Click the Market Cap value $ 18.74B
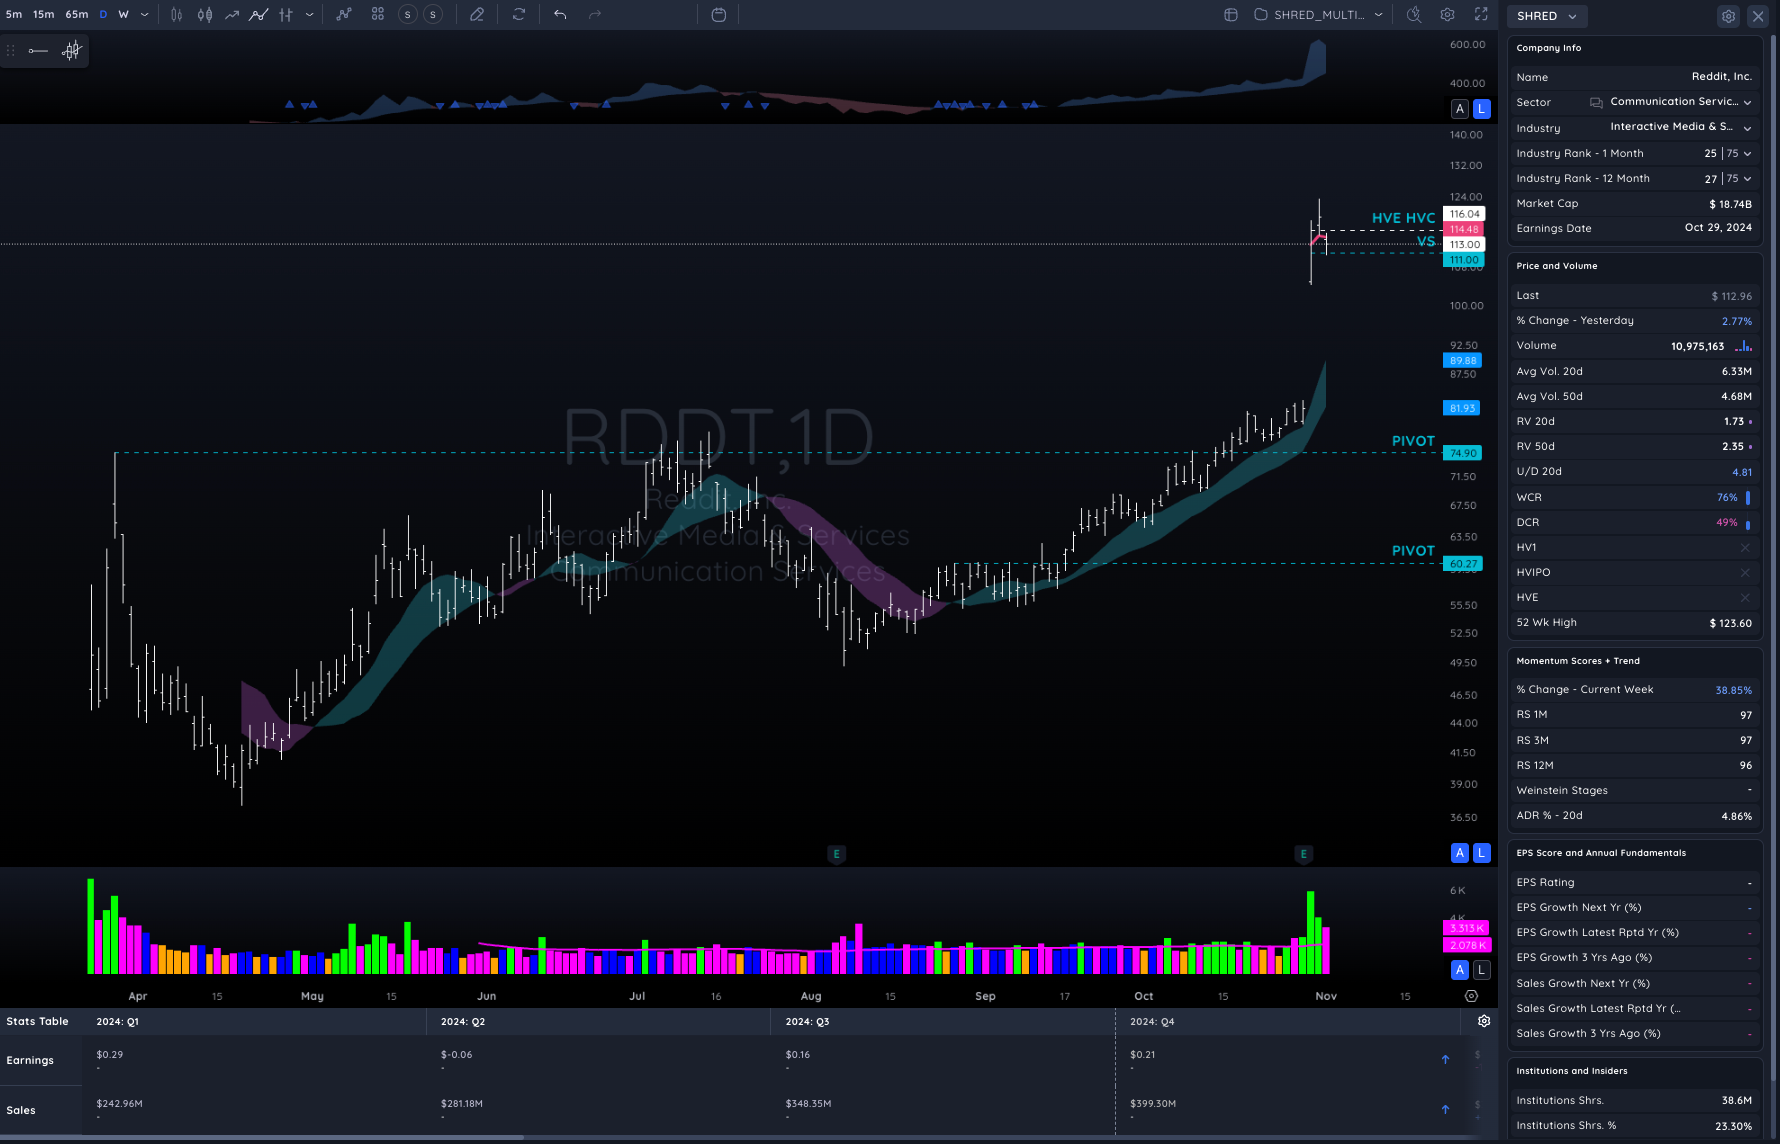This screenshot has width=1780, height=1144. coord(1730,204)
